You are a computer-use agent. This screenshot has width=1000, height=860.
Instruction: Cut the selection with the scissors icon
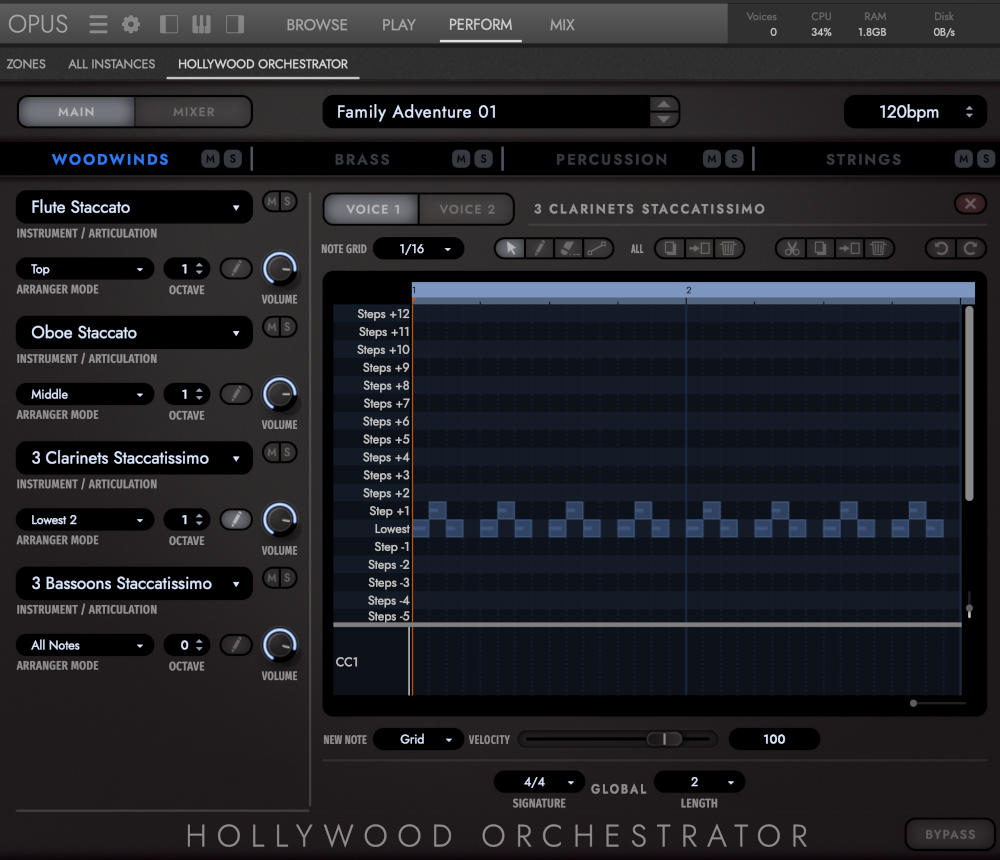[793, 248]
